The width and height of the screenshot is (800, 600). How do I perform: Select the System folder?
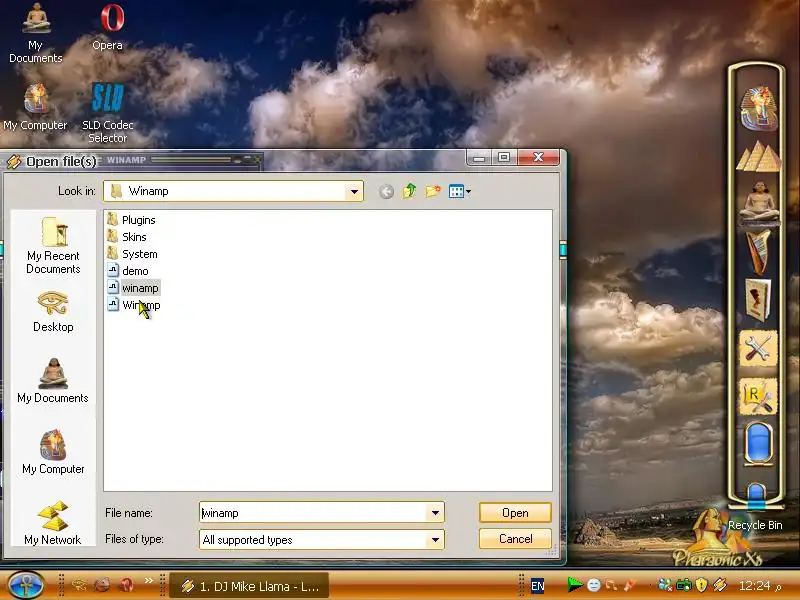point(132,254)
